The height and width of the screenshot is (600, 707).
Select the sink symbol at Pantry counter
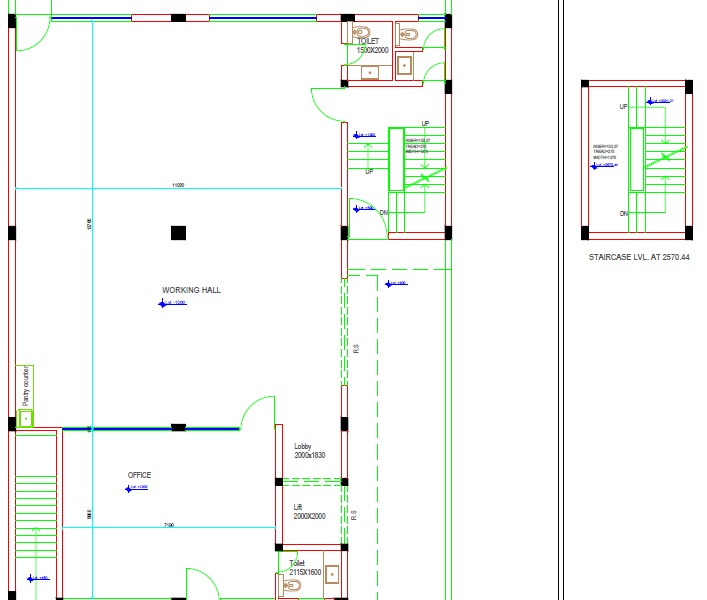pos(26,419)
